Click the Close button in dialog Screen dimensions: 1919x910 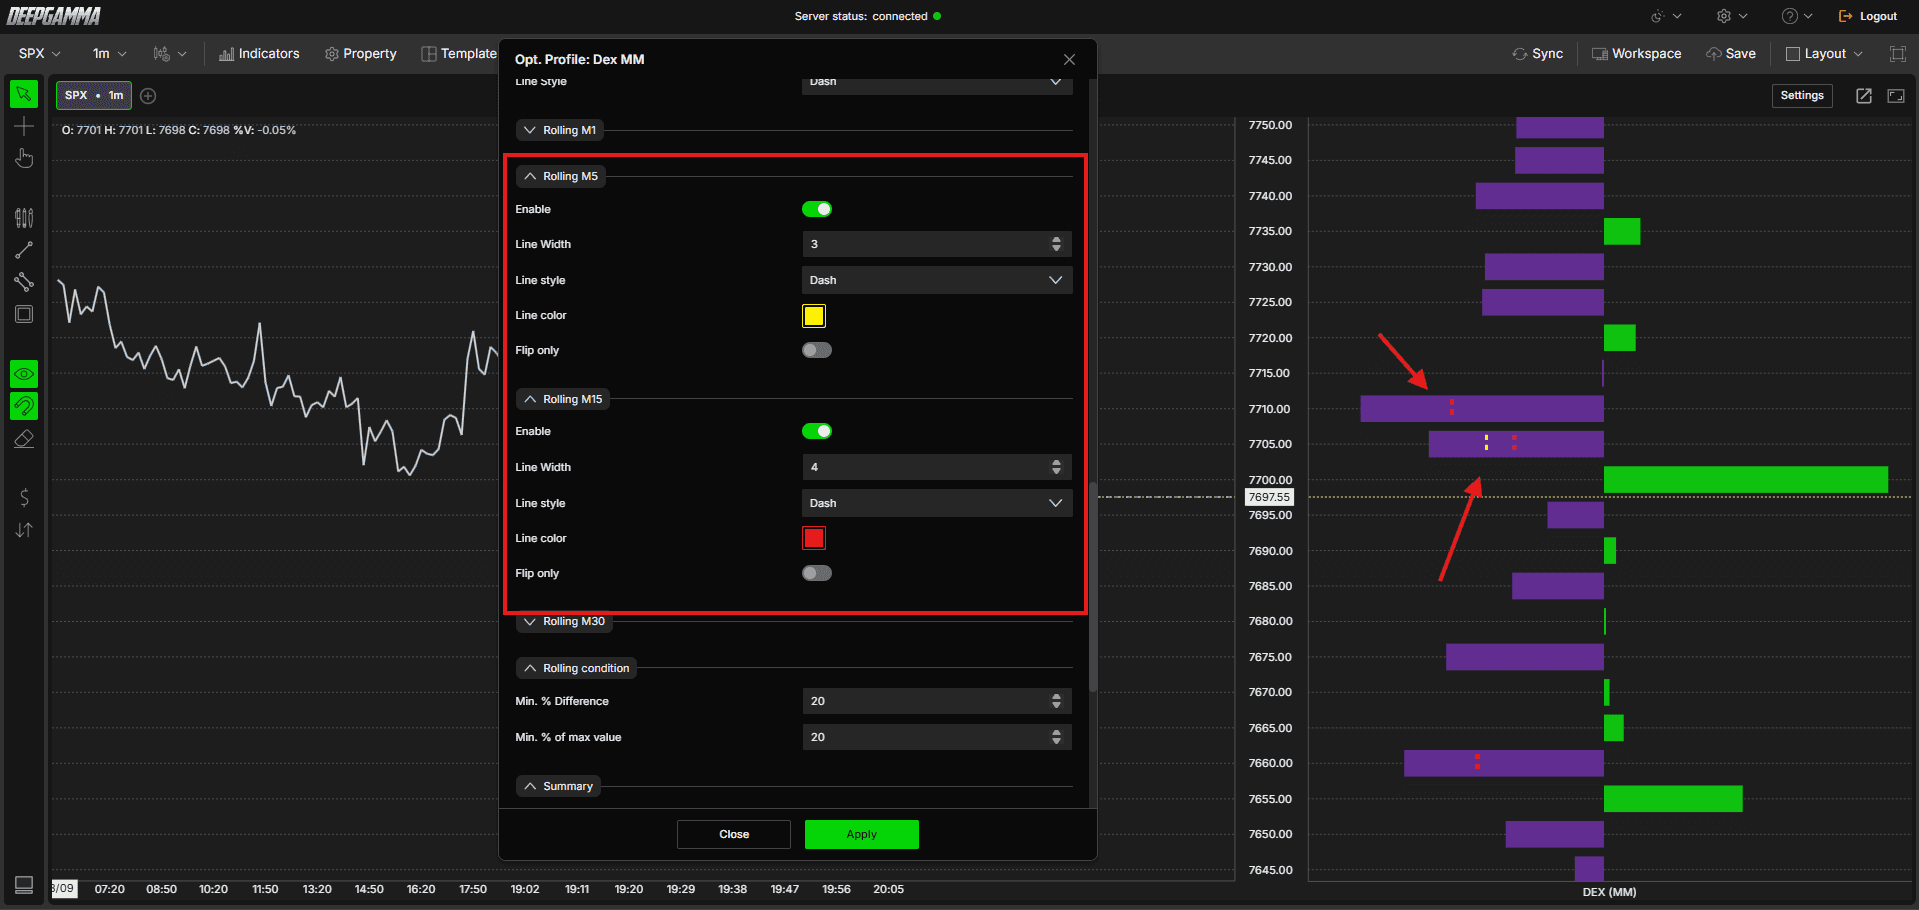point(734,834)
